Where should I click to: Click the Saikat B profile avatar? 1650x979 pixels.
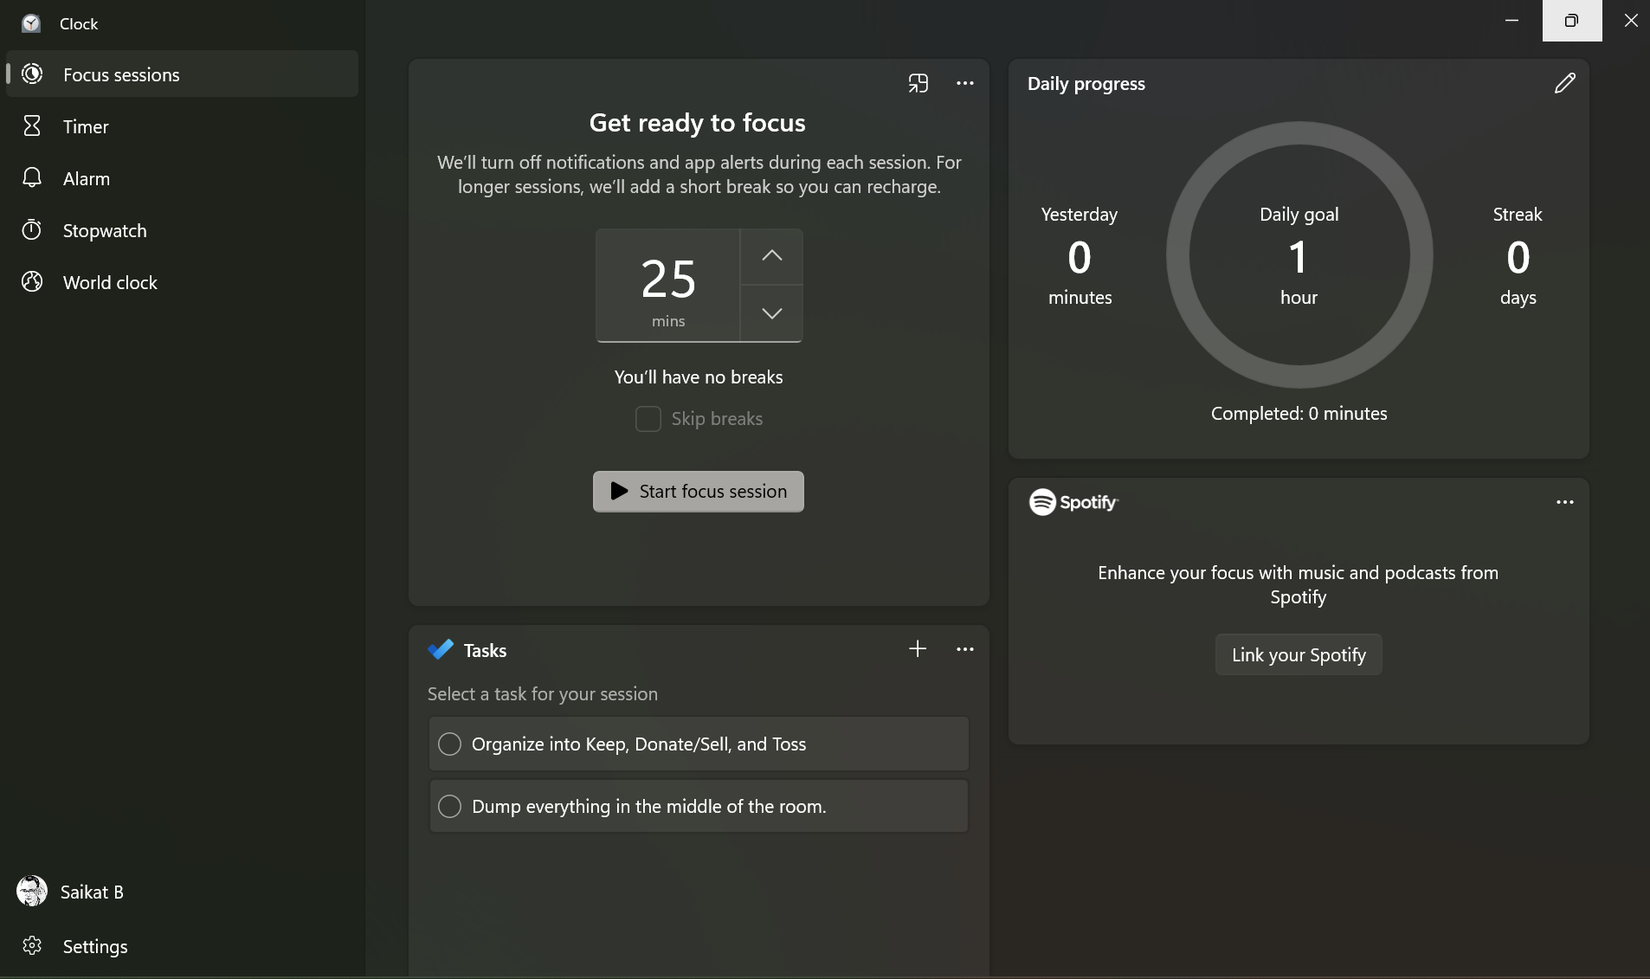(x=32, y=891)
